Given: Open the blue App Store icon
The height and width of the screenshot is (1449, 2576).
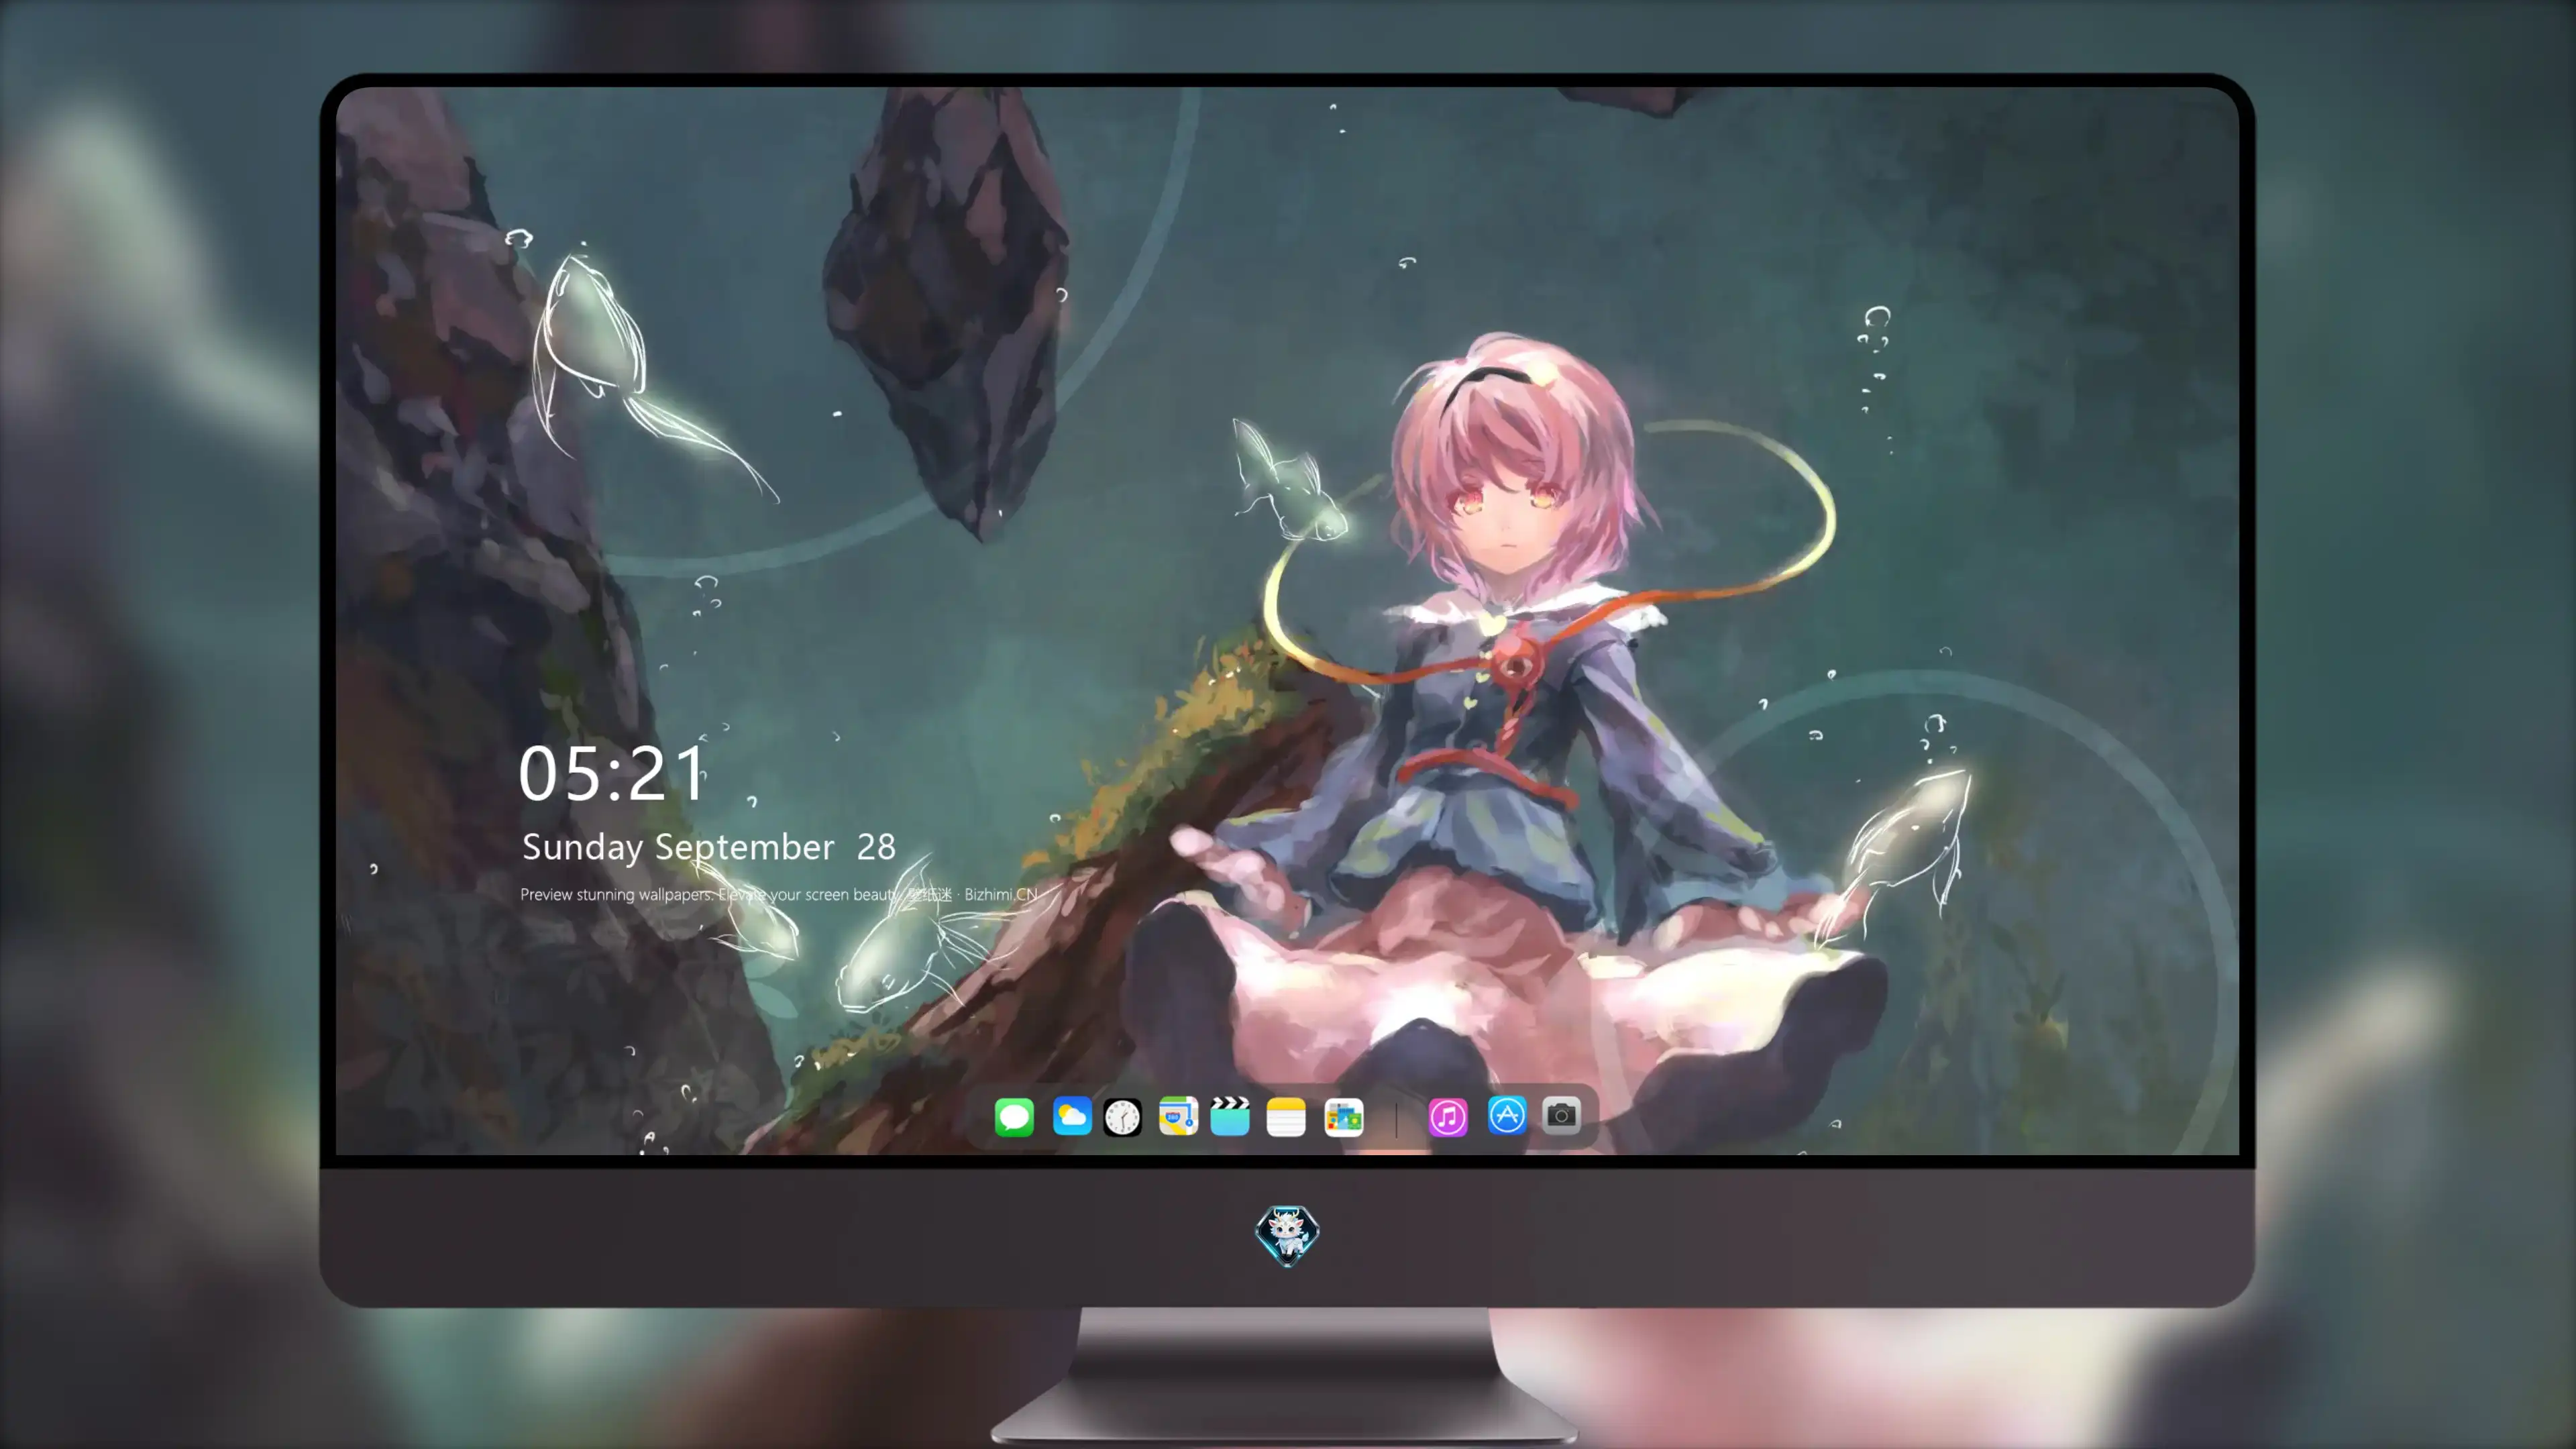Looking at the screenshot, I should click(x=1507, y=1116).
